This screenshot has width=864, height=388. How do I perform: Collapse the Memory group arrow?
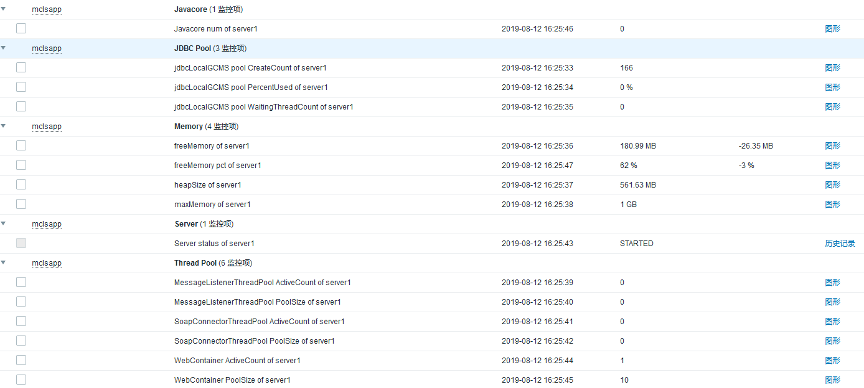tap(3, 126)
